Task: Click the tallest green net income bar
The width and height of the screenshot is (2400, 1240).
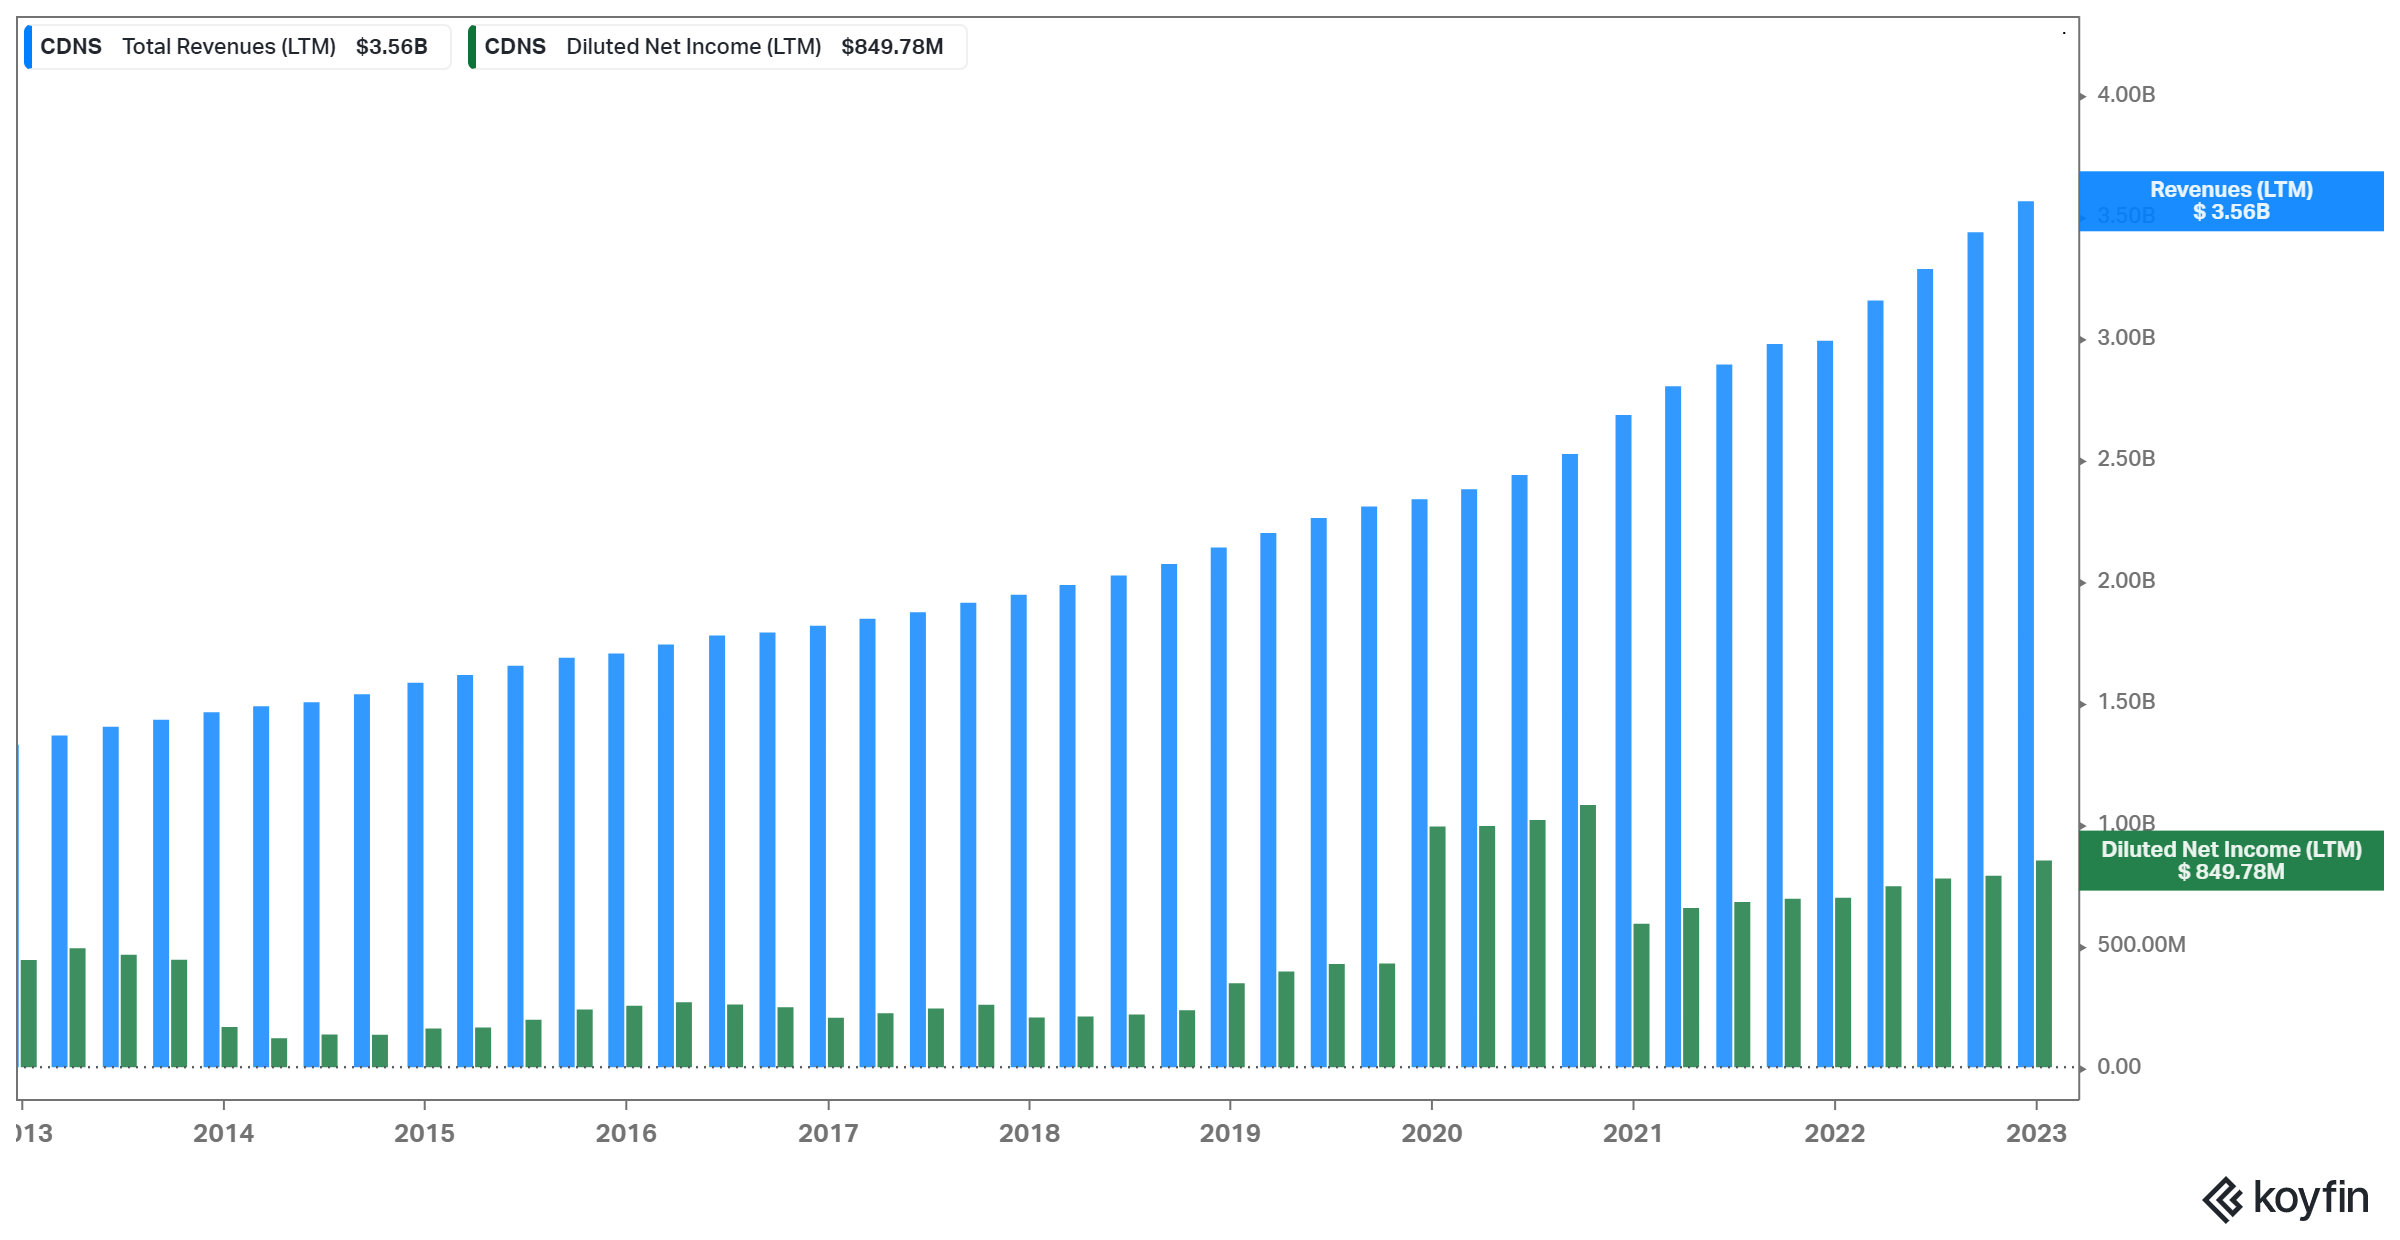Action: pyautogui.click(x=1587, y=935)
